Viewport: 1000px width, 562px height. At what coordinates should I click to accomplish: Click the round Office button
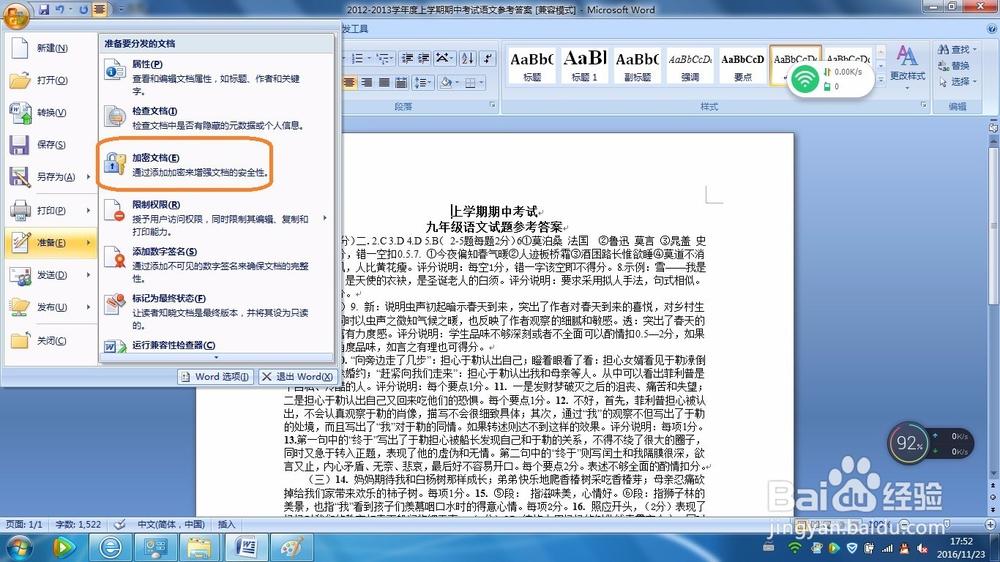(15, 15)
